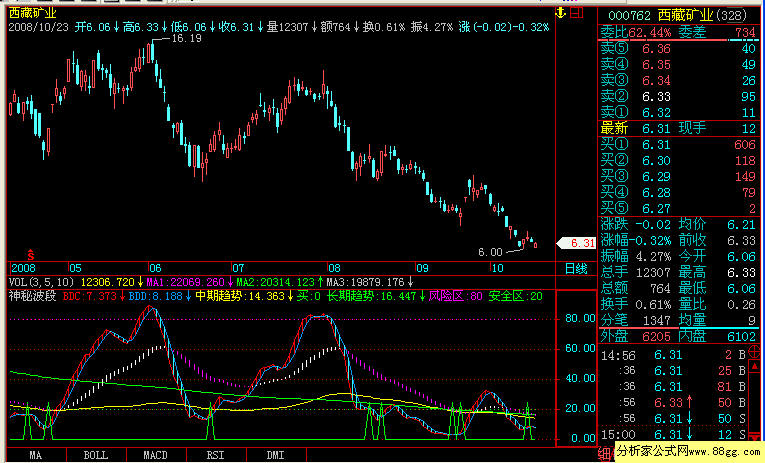Click the 长期趋势:16.447 value
Screen dimensions: 765x463
click(x=372, y=296)
